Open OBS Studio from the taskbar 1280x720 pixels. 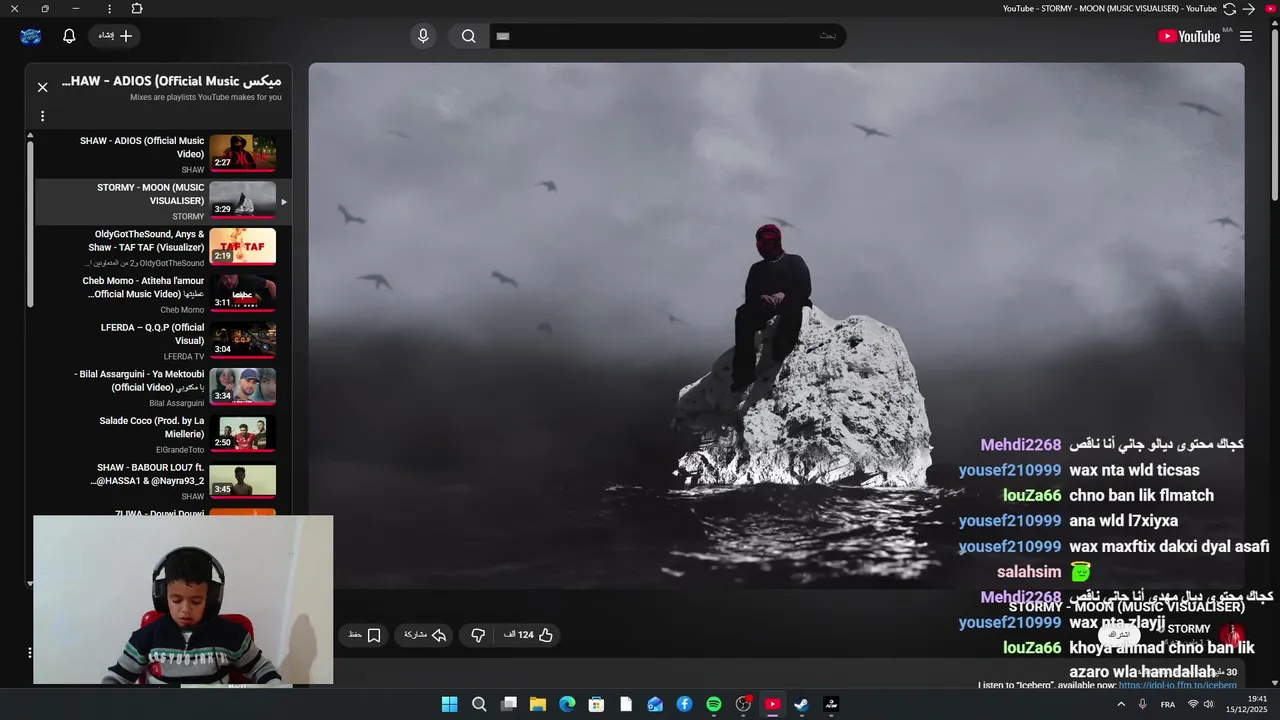[743, 704]
